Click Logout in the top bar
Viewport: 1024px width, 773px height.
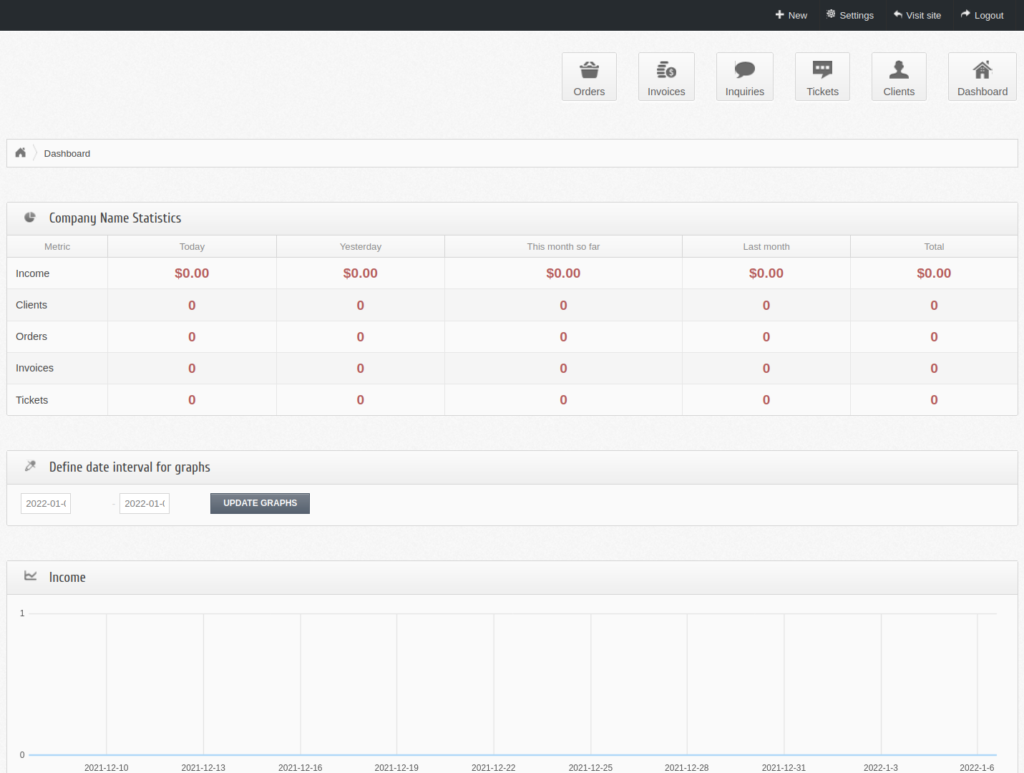click(981, 15)
